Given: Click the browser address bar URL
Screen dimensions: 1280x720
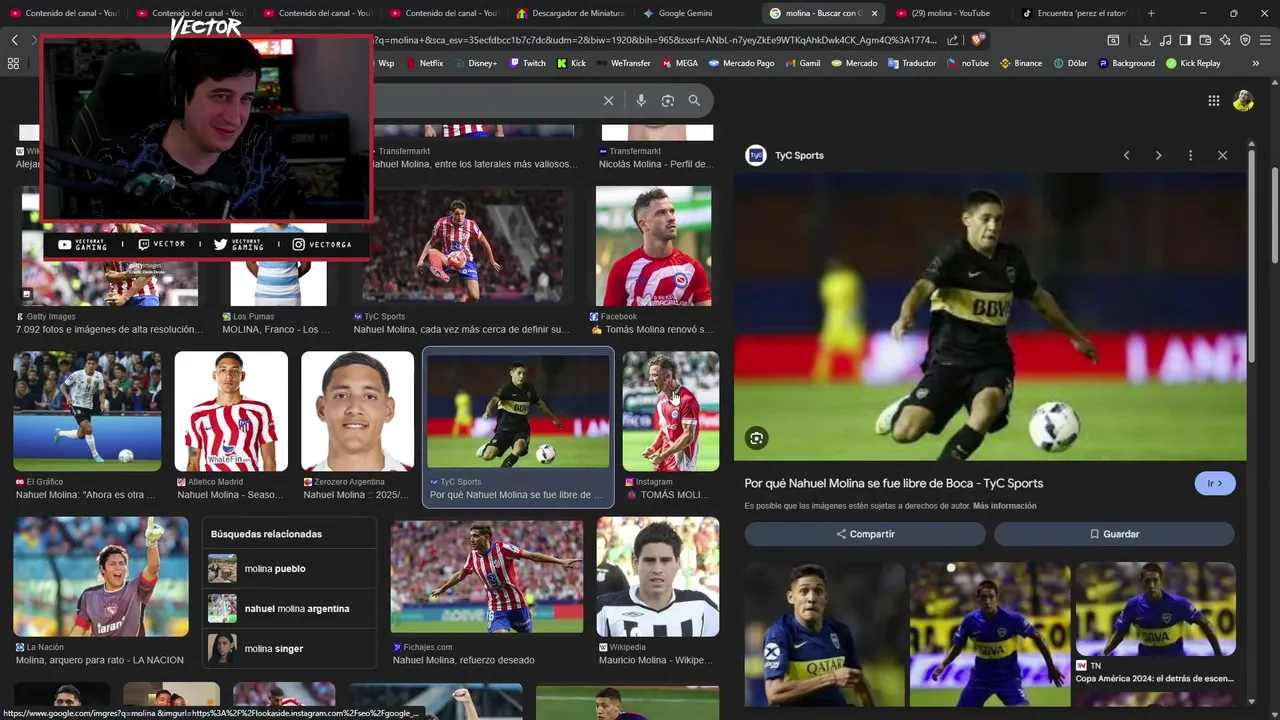Looking at the screenshot, I should (x=655, y=40).
